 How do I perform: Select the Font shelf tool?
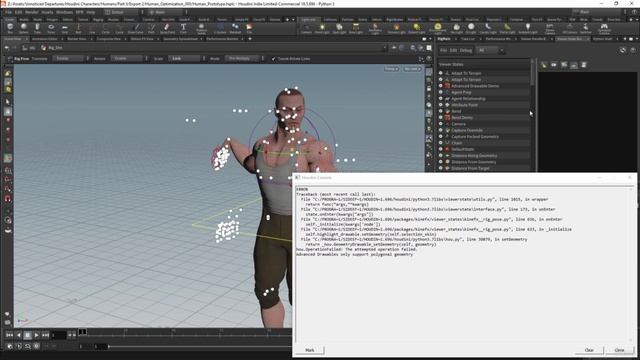[183, 28]
